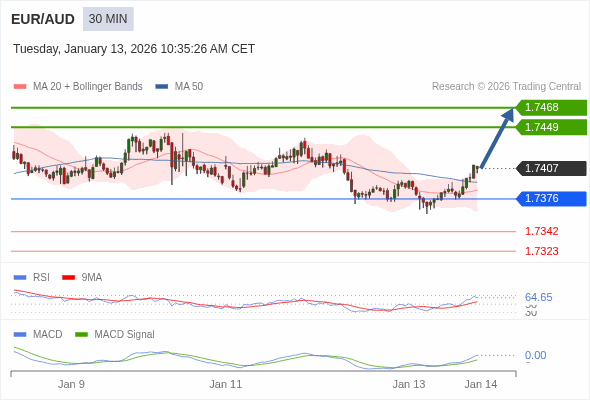Click the 1.7376 blue pivot label
Screen dimensions: 590x400
(x=551, y=199)
